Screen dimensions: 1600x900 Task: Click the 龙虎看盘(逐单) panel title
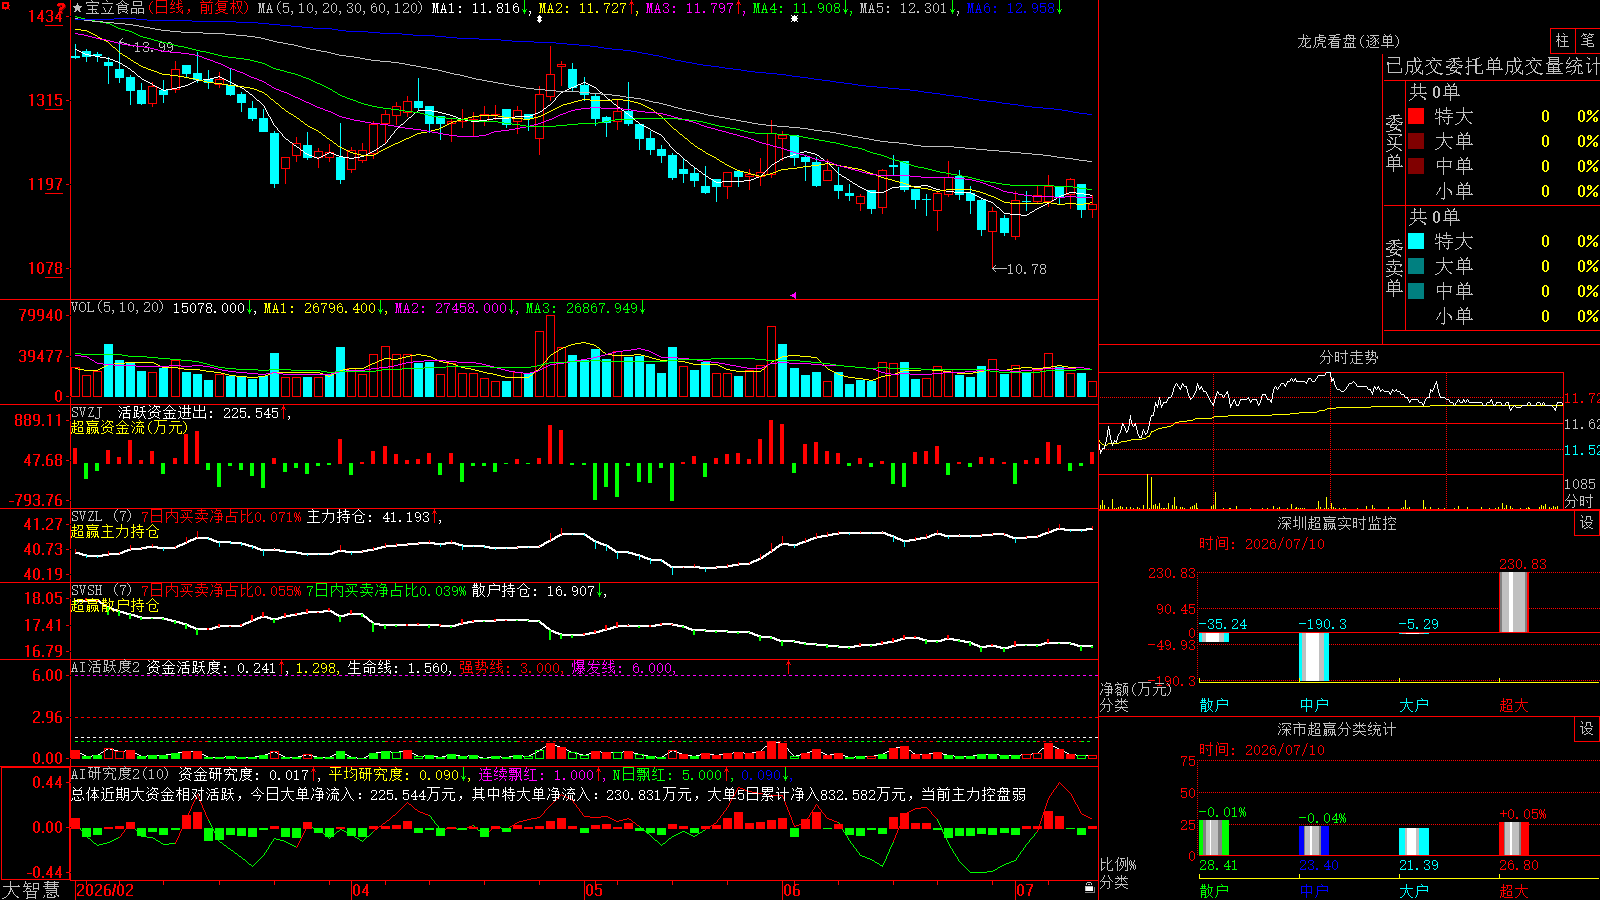pyautogui.click(x=1348, y=41)
